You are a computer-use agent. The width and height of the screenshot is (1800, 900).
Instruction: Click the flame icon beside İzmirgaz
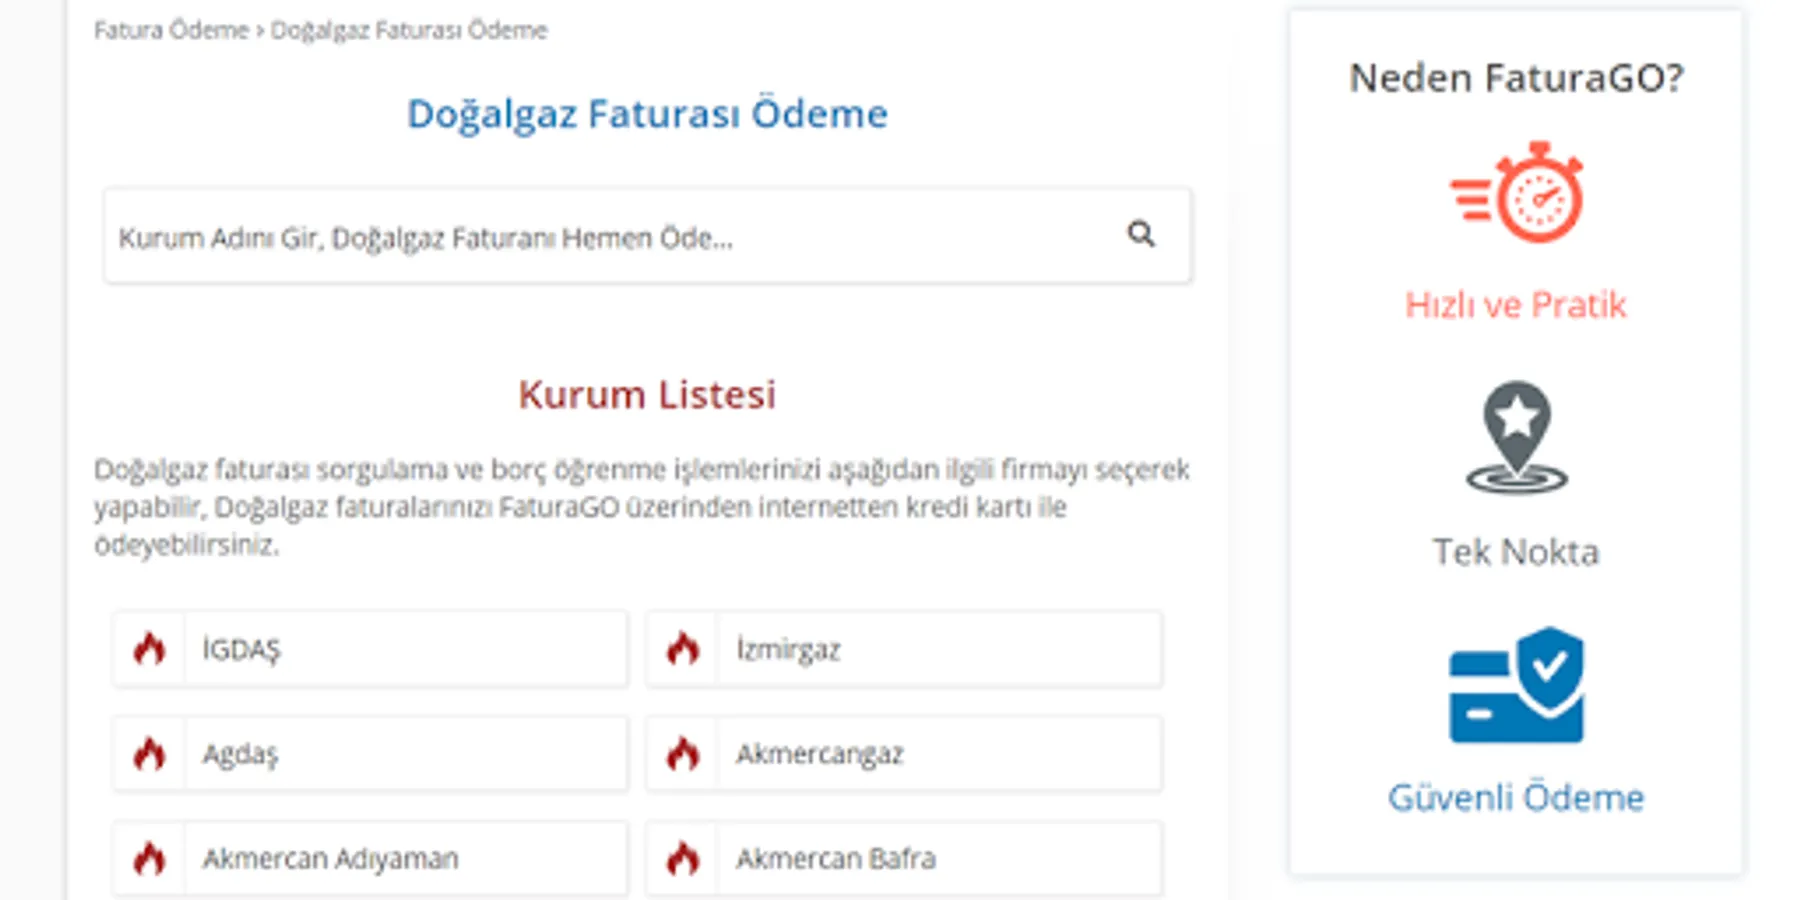683,649
